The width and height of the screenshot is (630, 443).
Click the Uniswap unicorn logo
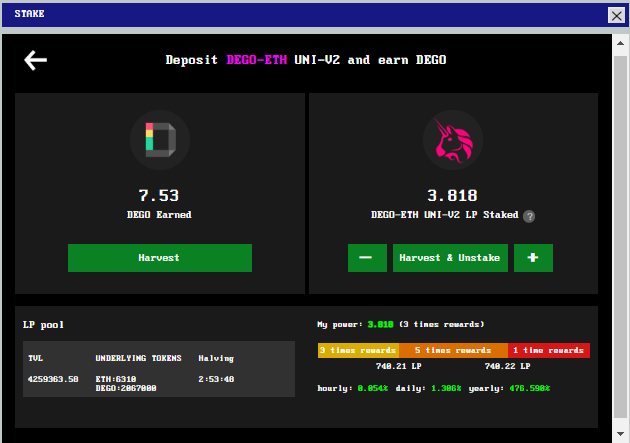pyautogui.click(x=453, y=140)
